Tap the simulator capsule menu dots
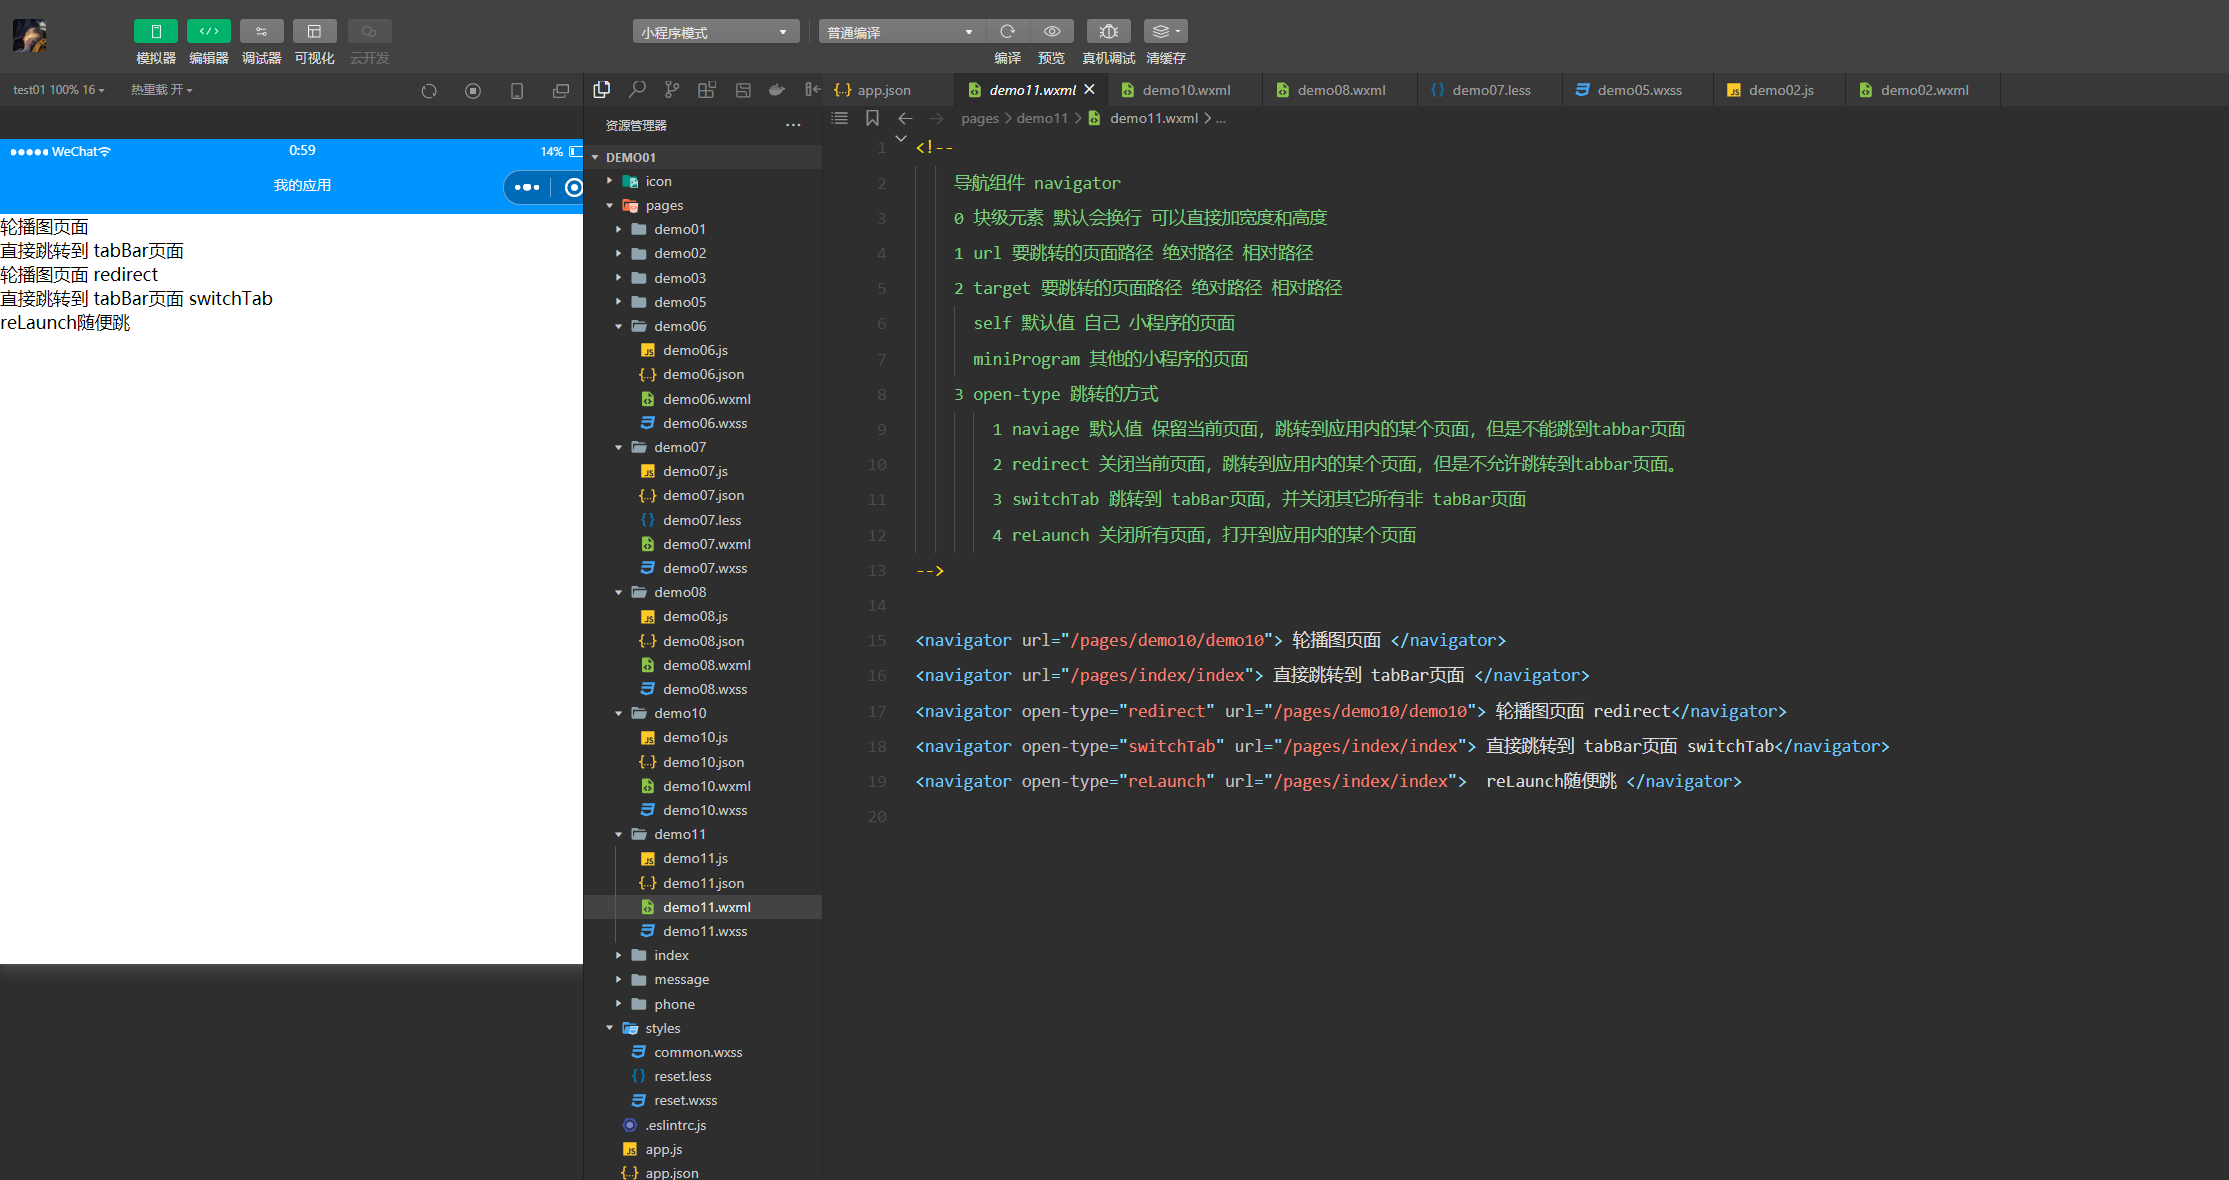This screenshot has width=2229, height=1180. click(x=527, y=187)
